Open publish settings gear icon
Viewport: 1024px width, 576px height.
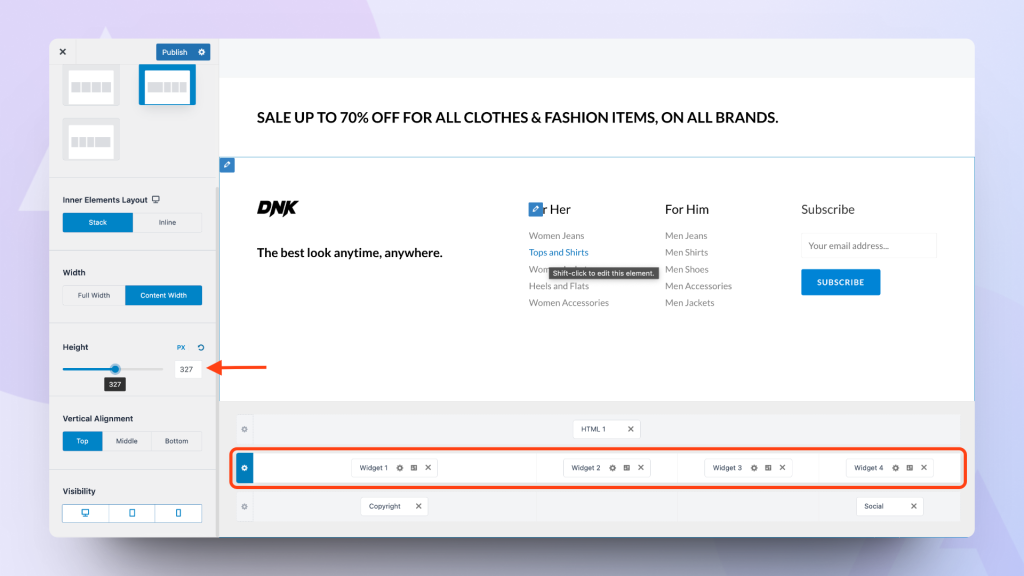(x=202, y=52)
